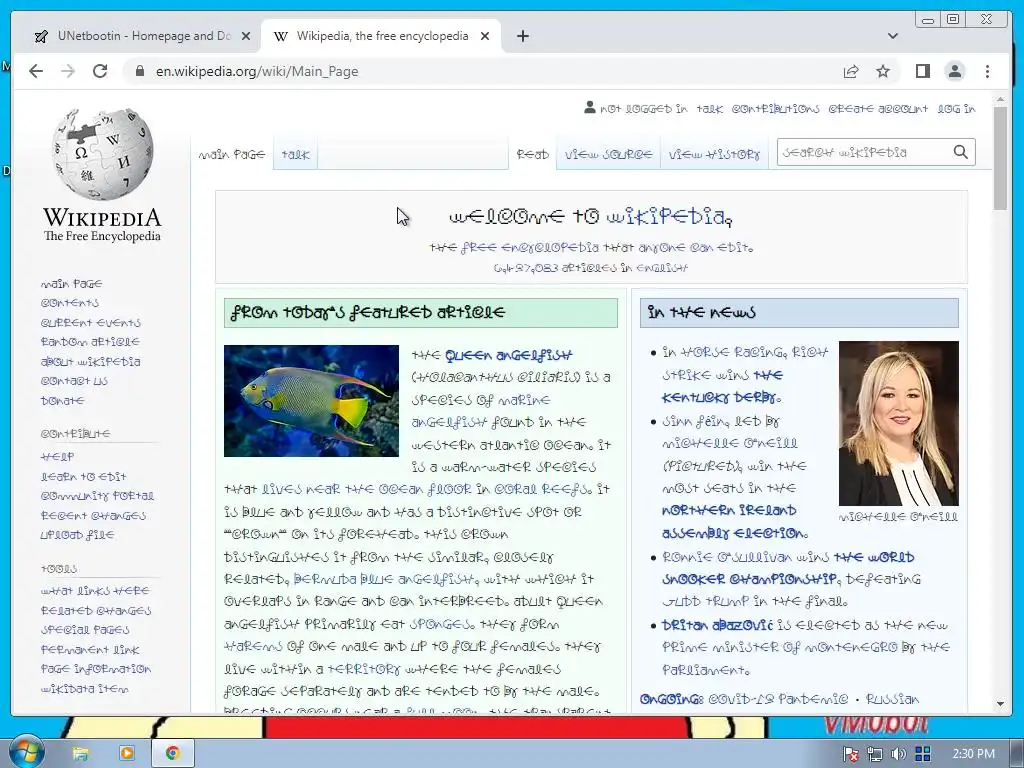Click the Main Page namespace tab
This screenshot has width=1024, height=768.
tap(231, 155)
